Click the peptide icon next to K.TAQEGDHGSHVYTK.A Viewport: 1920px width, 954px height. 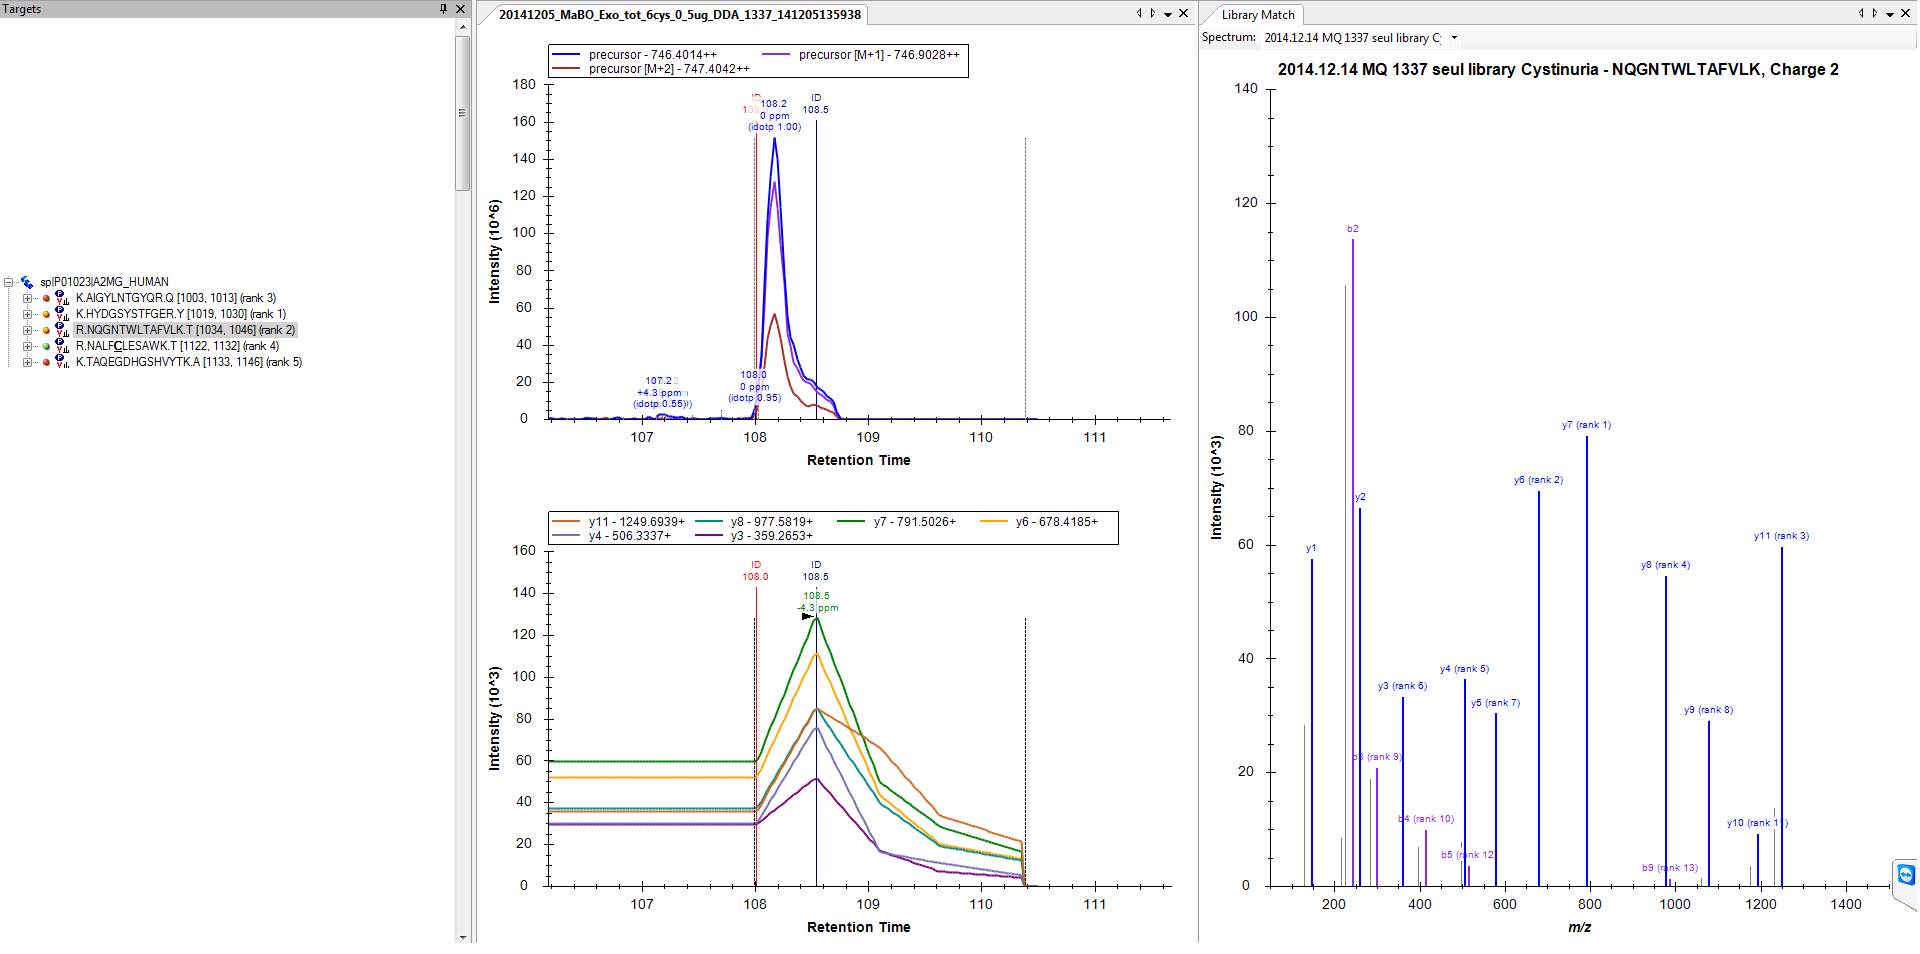coord(62,362)
